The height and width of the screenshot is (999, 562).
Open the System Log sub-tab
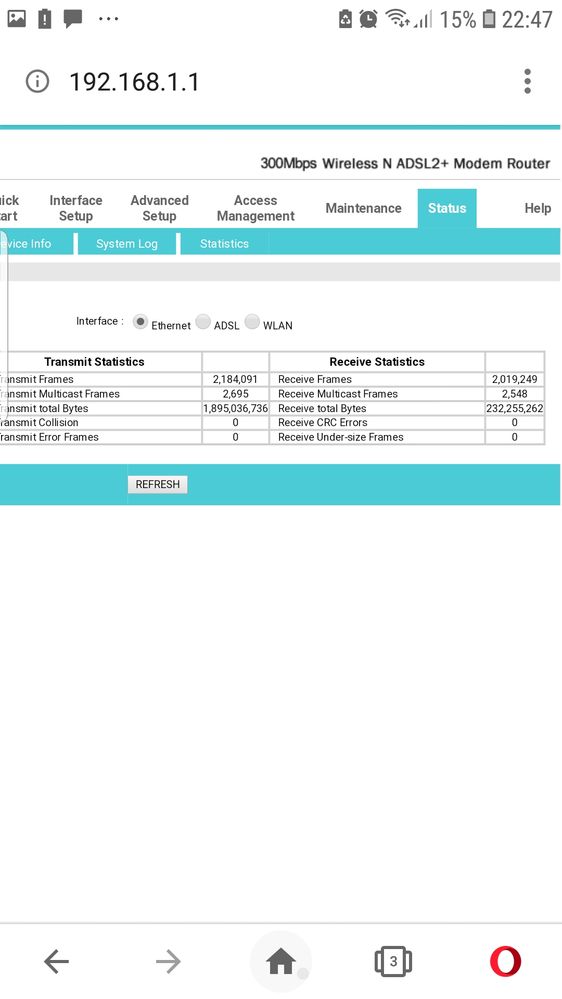point(127,243)
